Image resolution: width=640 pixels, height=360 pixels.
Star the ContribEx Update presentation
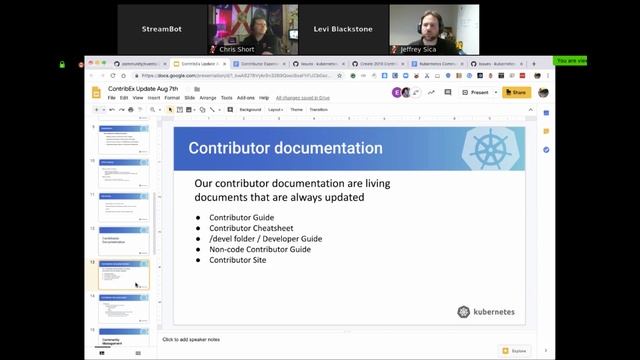(x=187, y=89)
